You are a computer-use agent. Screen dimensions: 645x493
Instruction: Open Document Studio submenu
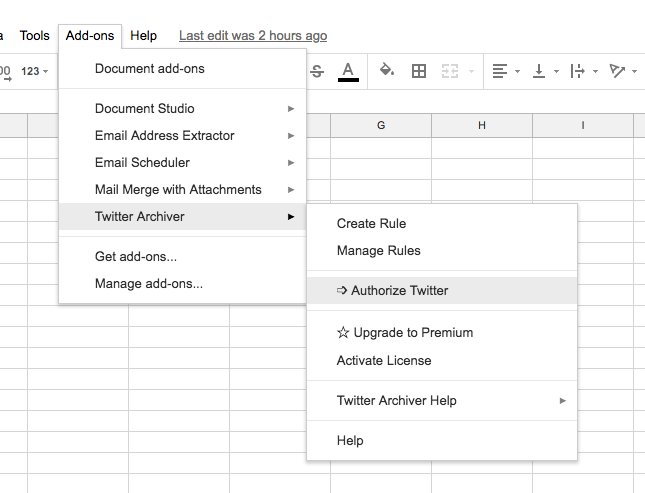coord(183,109)
